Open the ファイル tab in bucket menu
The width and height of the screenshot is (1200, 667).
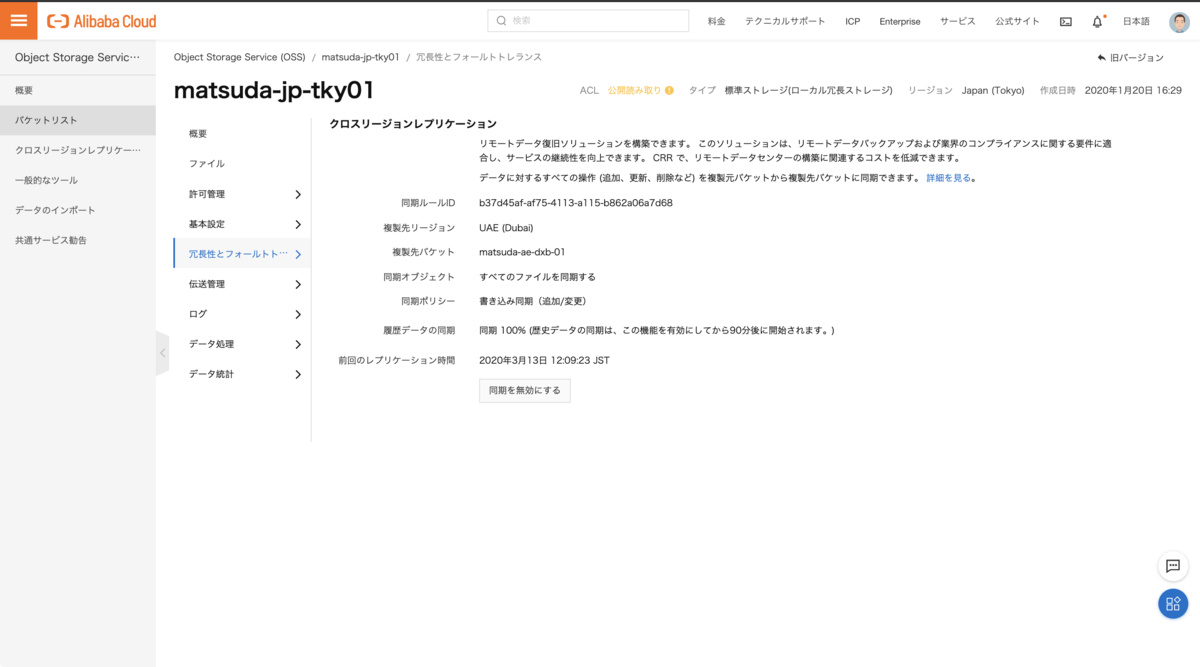[207, 163]
